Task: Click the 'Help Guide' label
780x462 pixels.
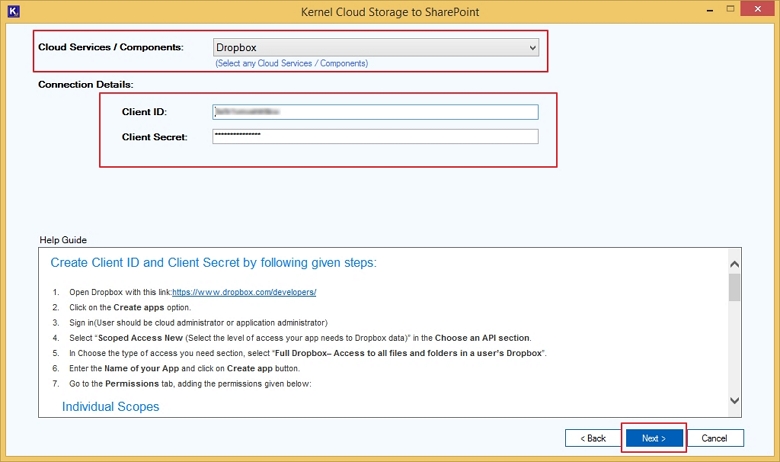Action: point(63,240)
